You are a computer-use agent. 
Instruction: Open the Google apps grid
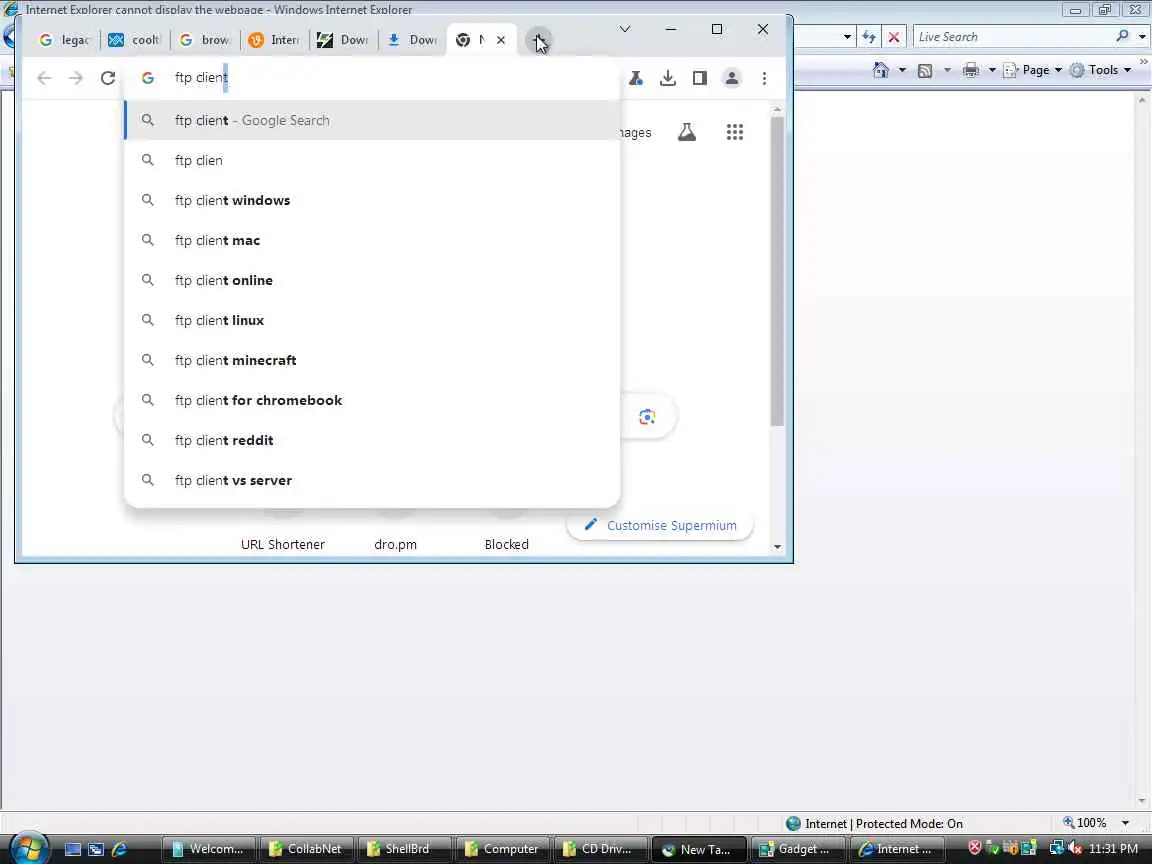[x=735, y=132]
